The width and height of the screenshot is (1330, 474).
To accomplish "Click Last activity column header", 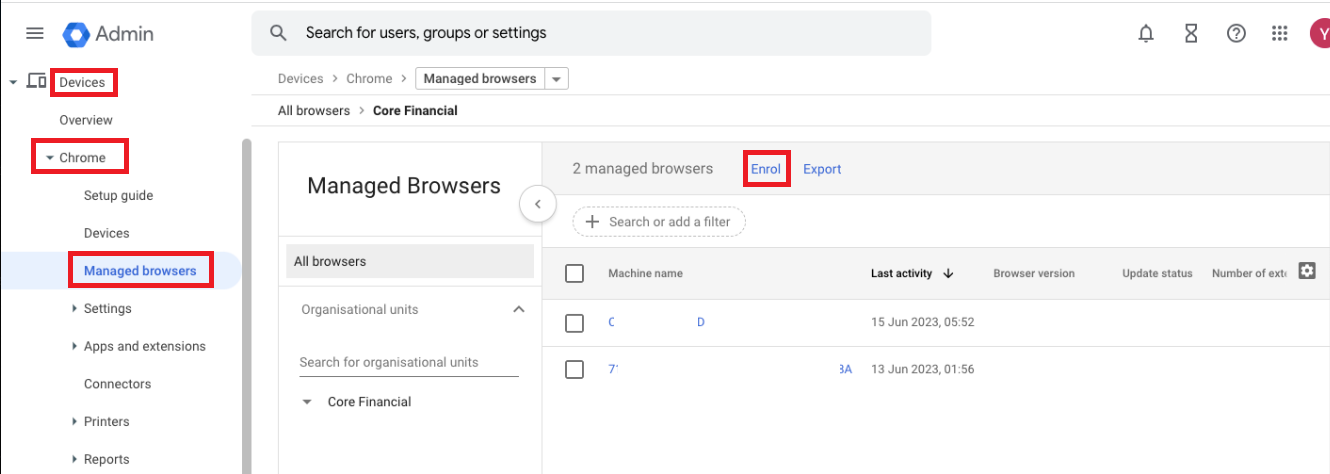I will point(901,273).
